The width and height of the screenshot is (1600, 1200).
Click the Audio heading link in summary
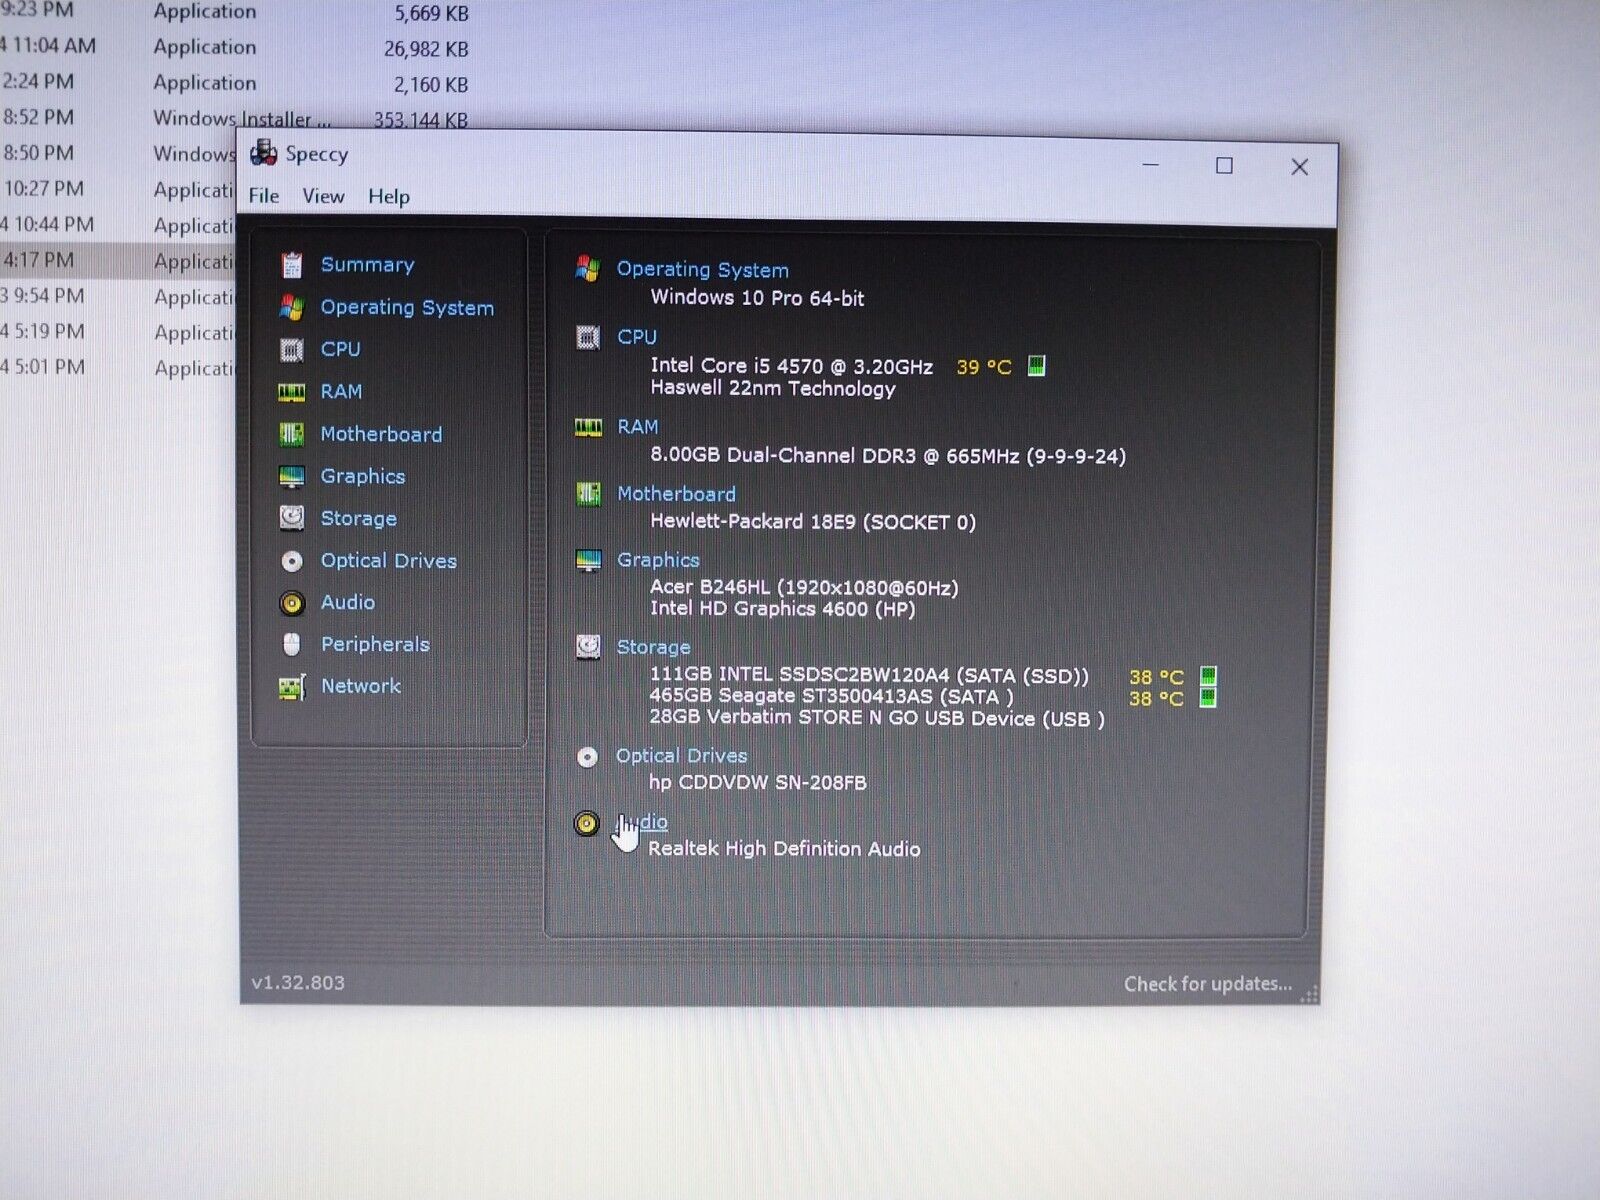coord(642,823)
